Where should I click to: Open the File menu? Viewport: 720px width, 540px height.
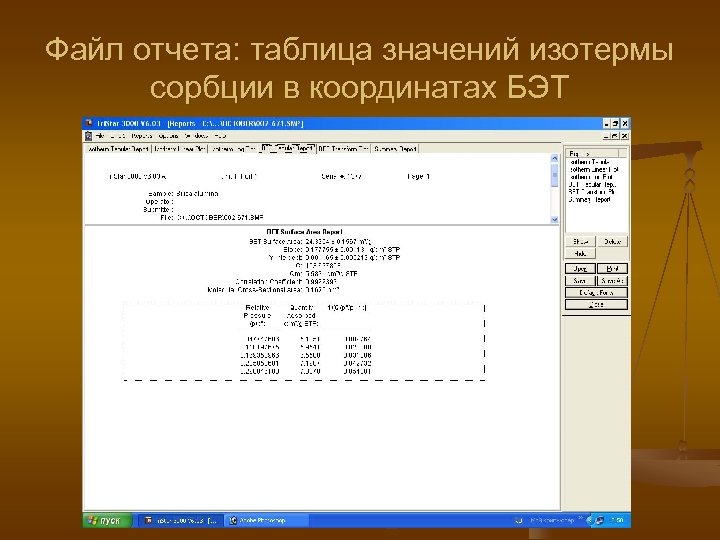101,136
